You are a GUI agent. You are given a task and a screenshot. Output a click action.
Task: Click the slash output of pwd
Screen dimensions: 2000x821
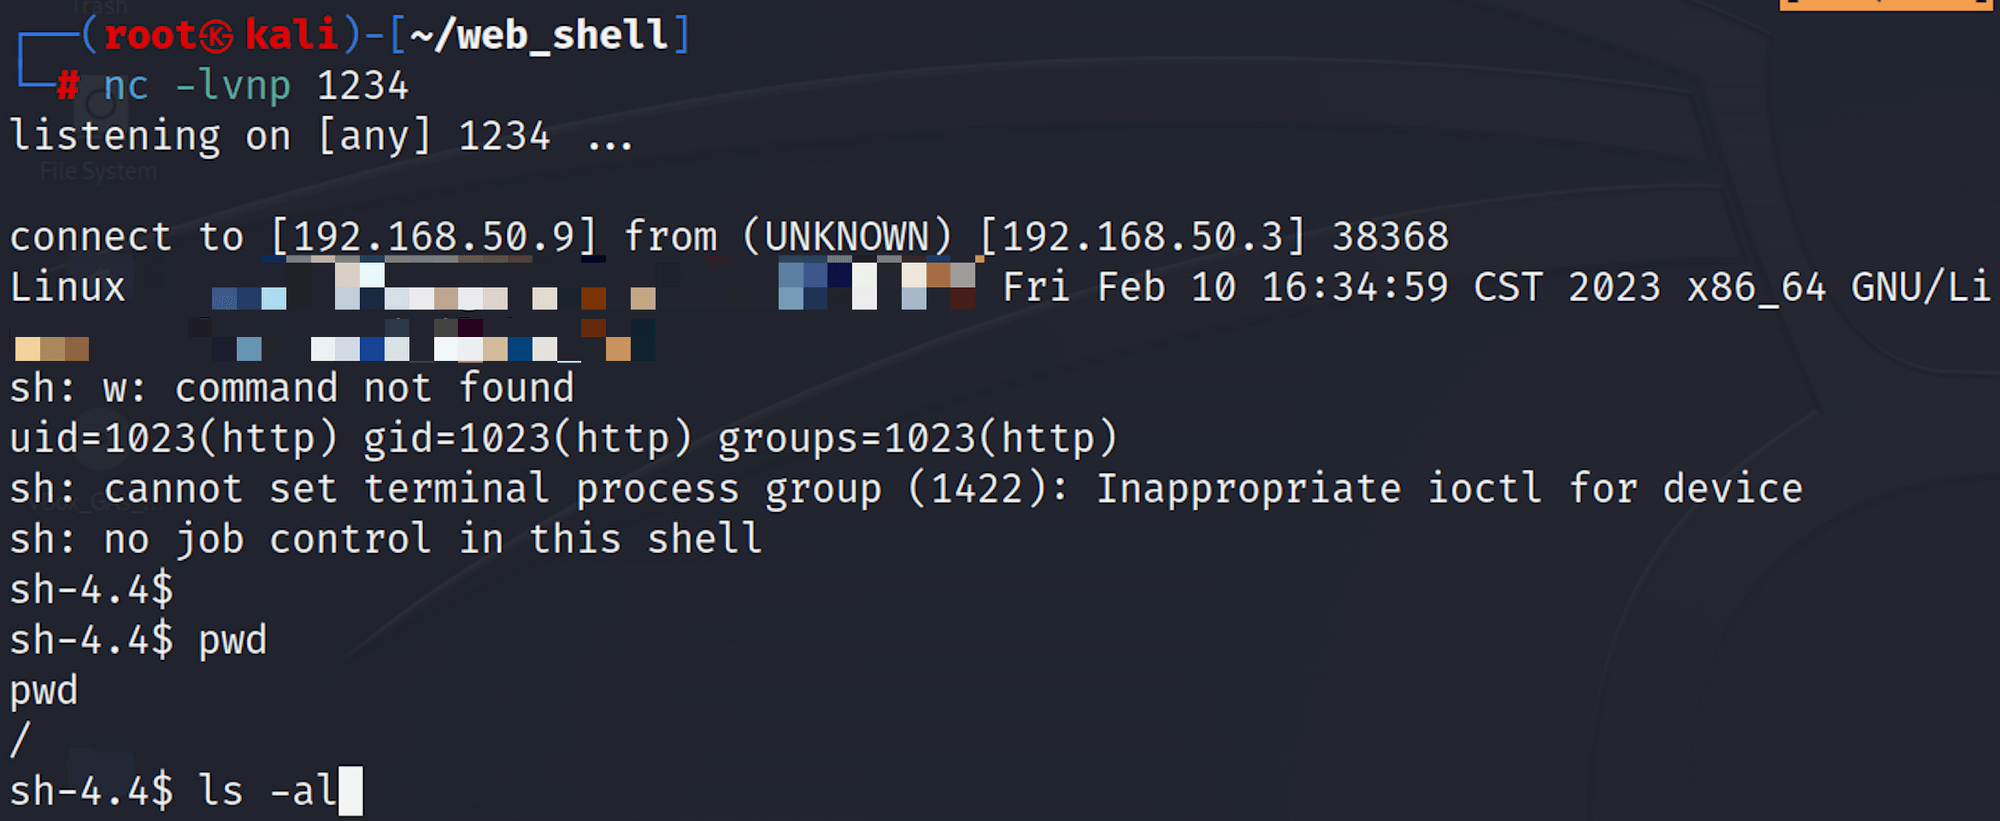pos(20,741)
